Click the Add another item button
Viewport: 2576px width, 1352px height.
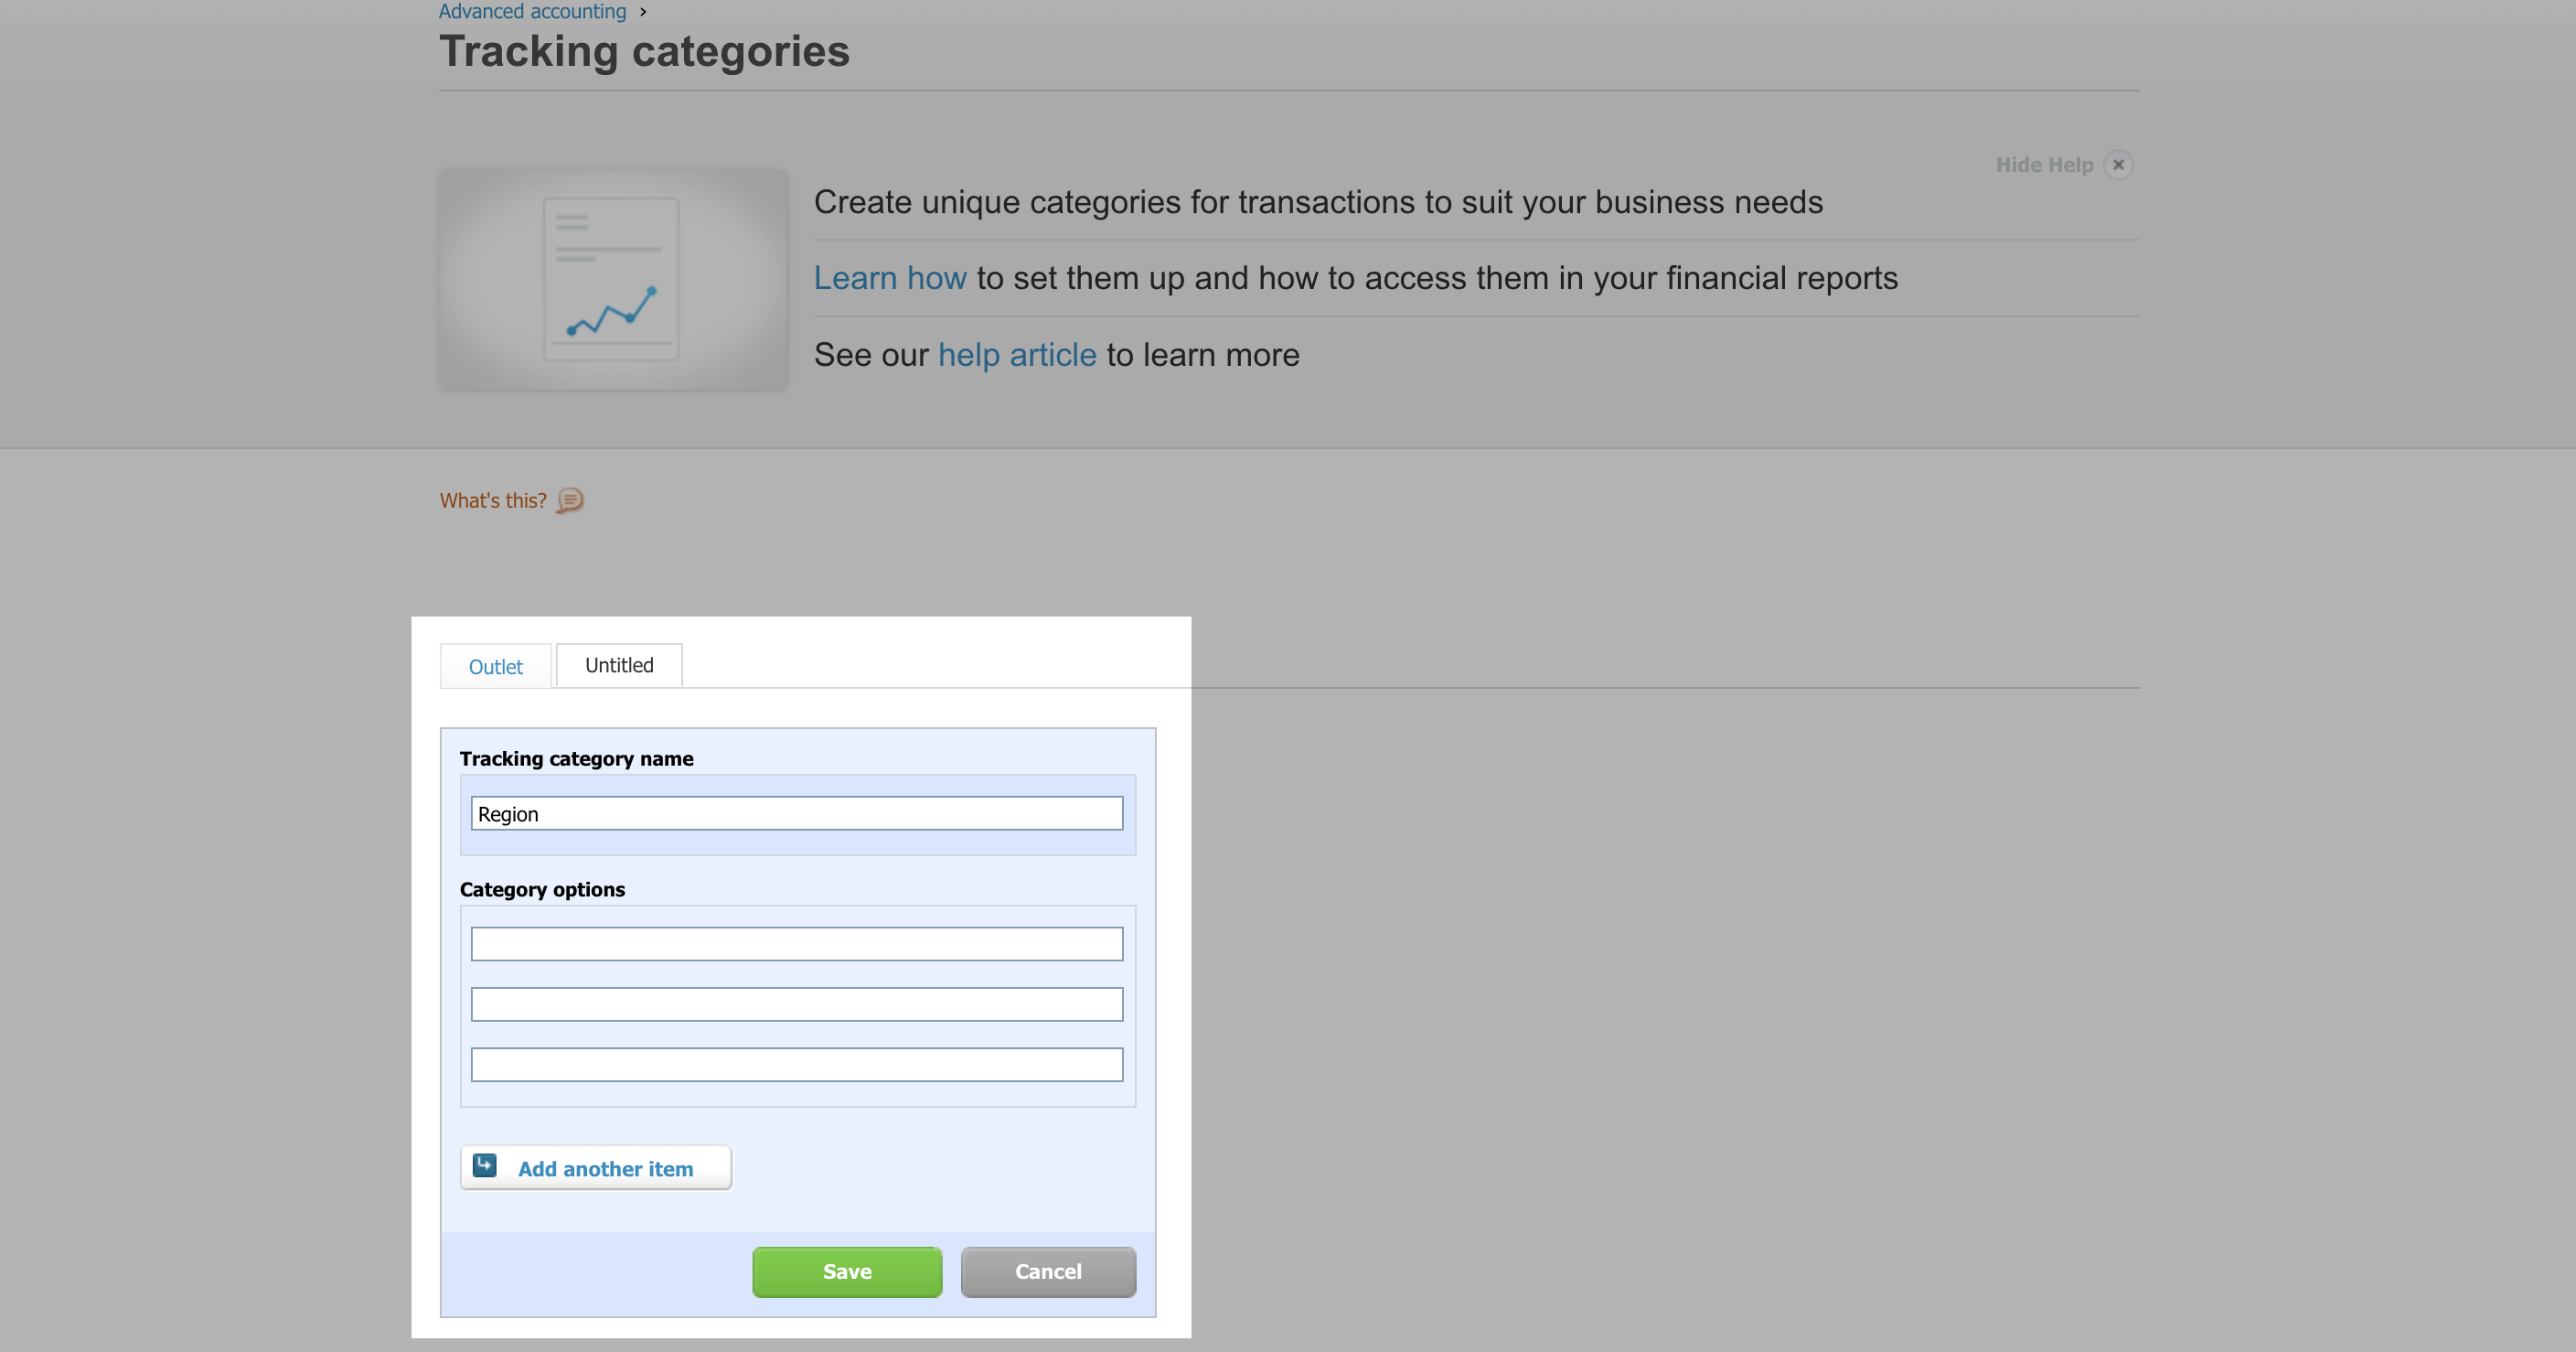click(x=595, y=1167)
